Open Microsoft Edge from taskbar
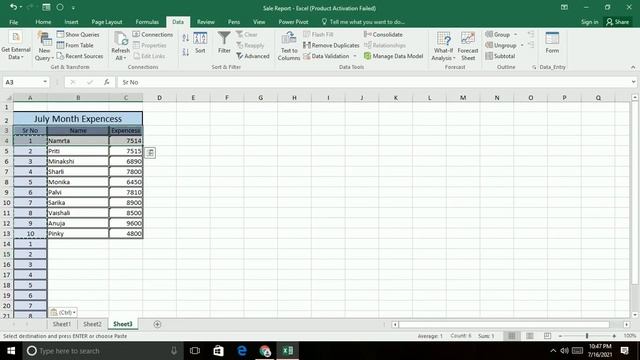640x360 pixels. tap(242, 351)
